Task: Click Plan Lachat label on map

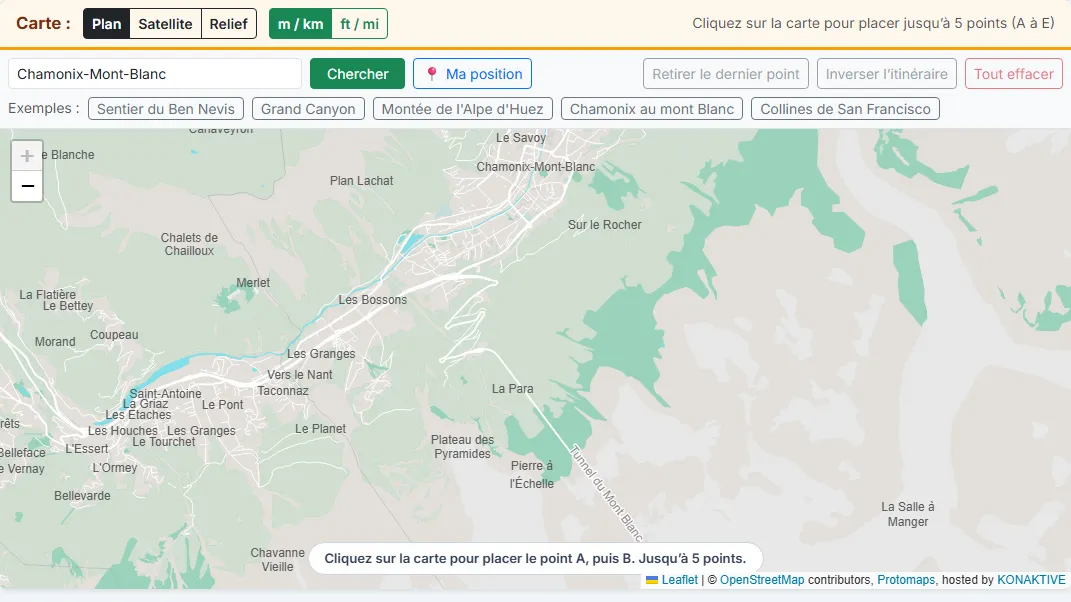Action: click(x=361, y=181)
